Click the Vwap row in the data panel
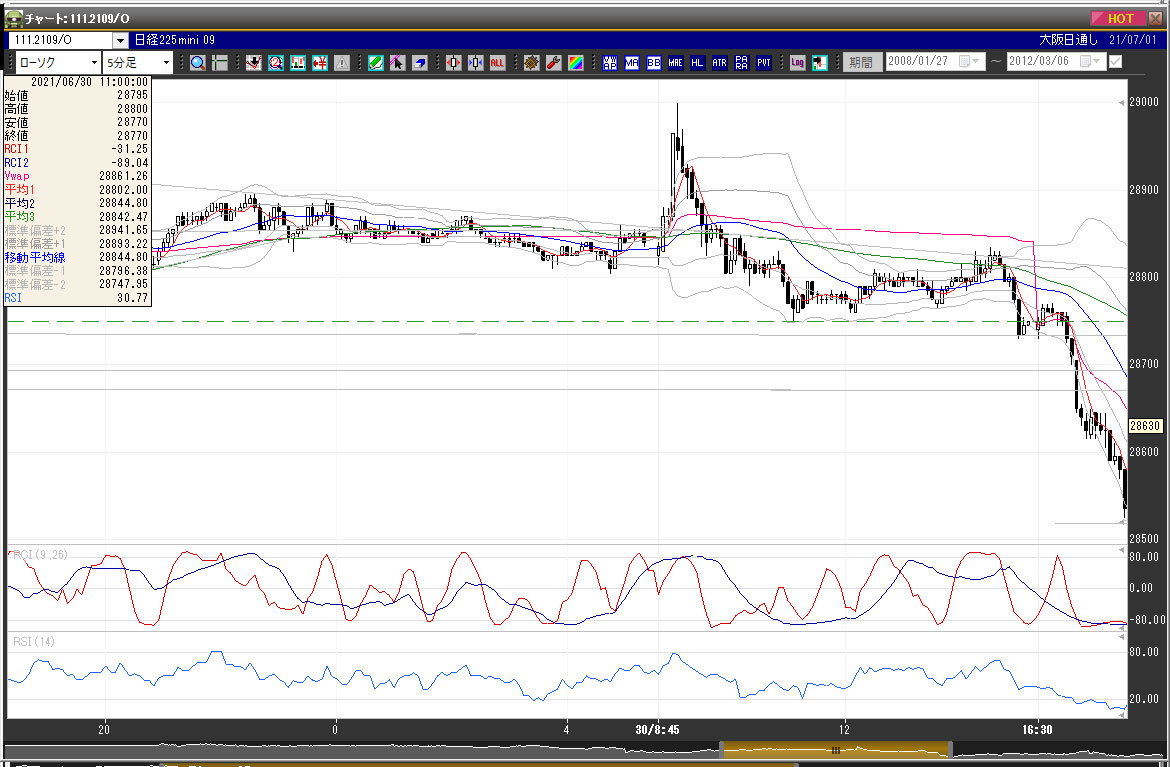 click(77, 176)
